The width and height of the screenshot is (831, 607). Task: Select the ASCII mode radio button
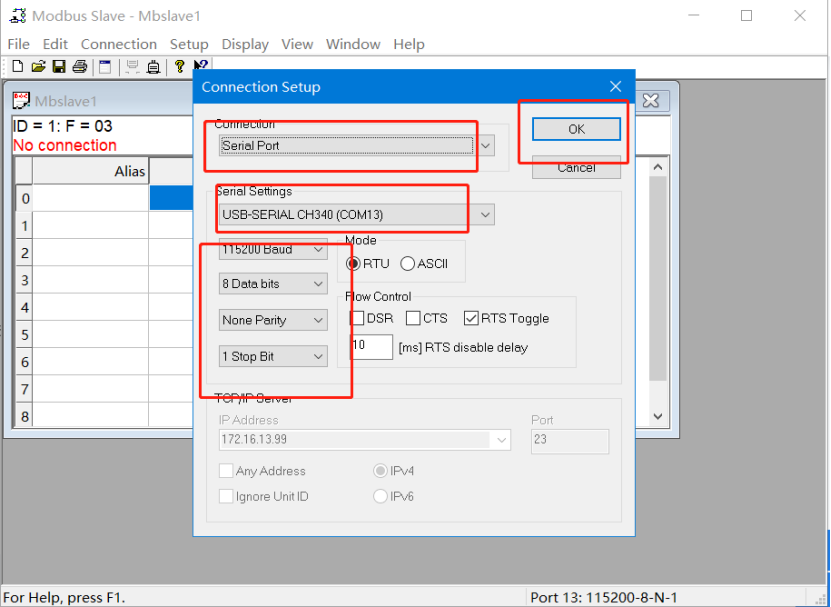(x=407, y=264)
